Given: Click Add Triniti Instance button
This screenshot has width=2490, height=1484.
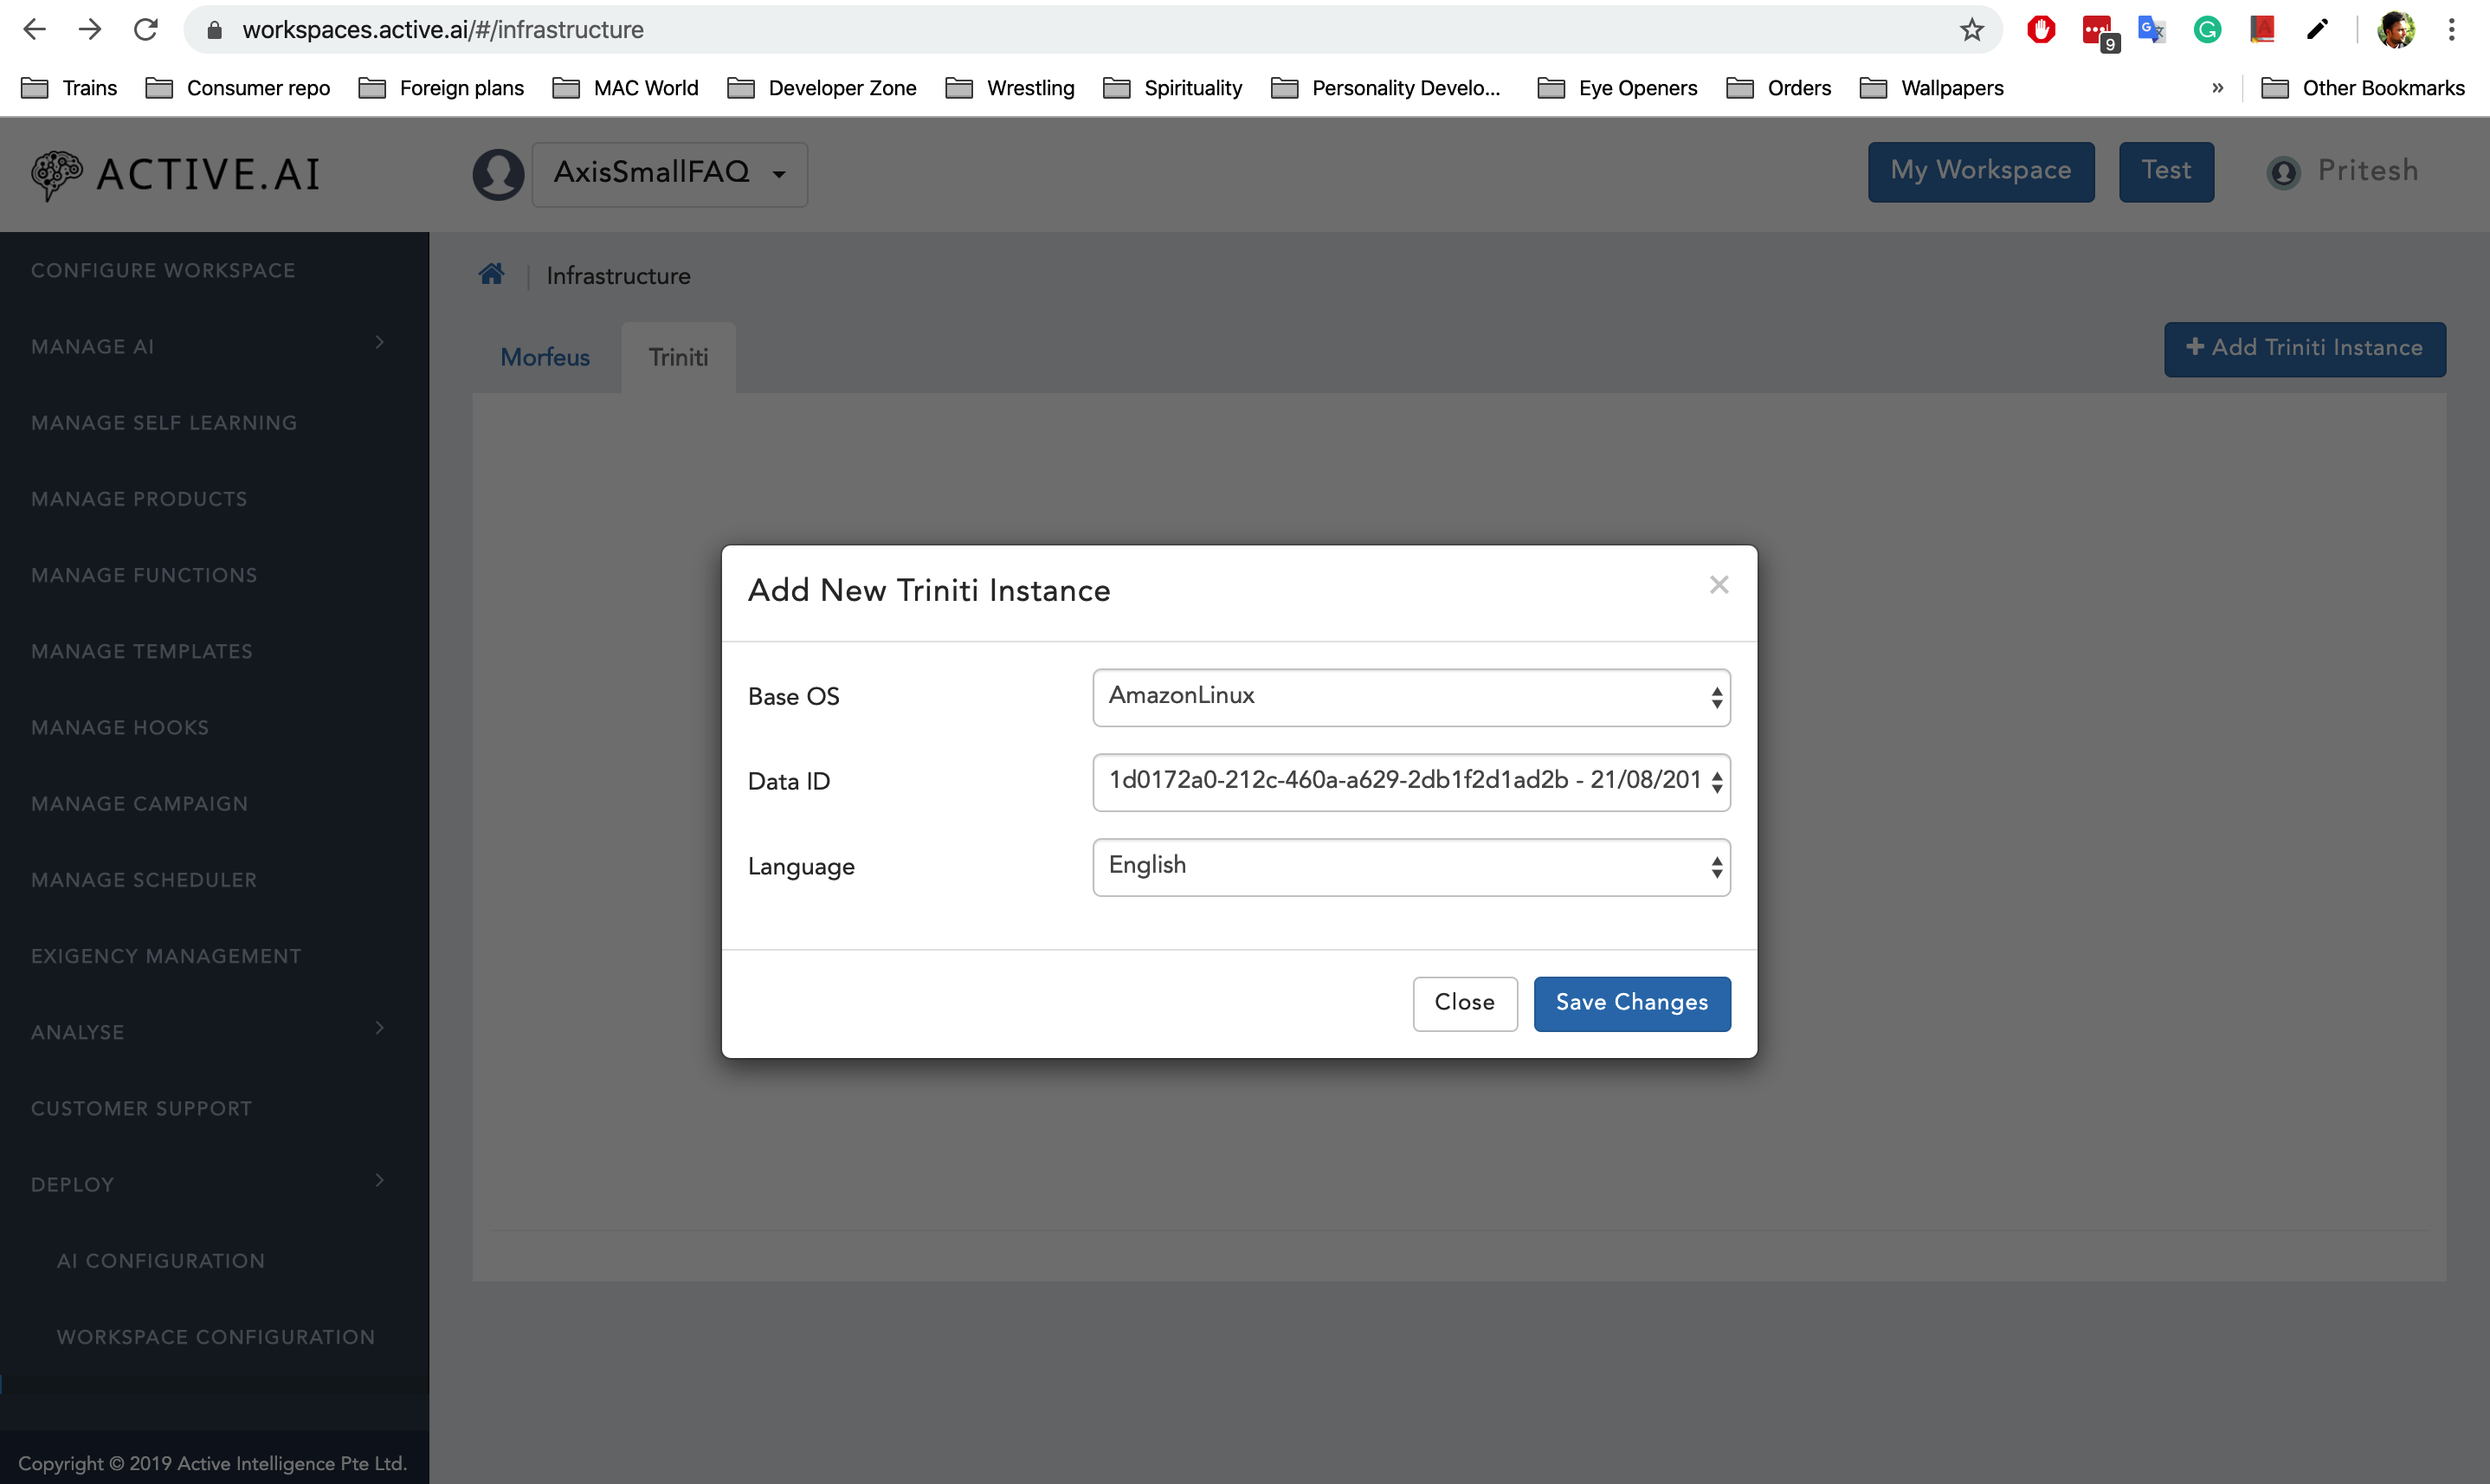Looking at the screenshot, I should coord(2305,348).
